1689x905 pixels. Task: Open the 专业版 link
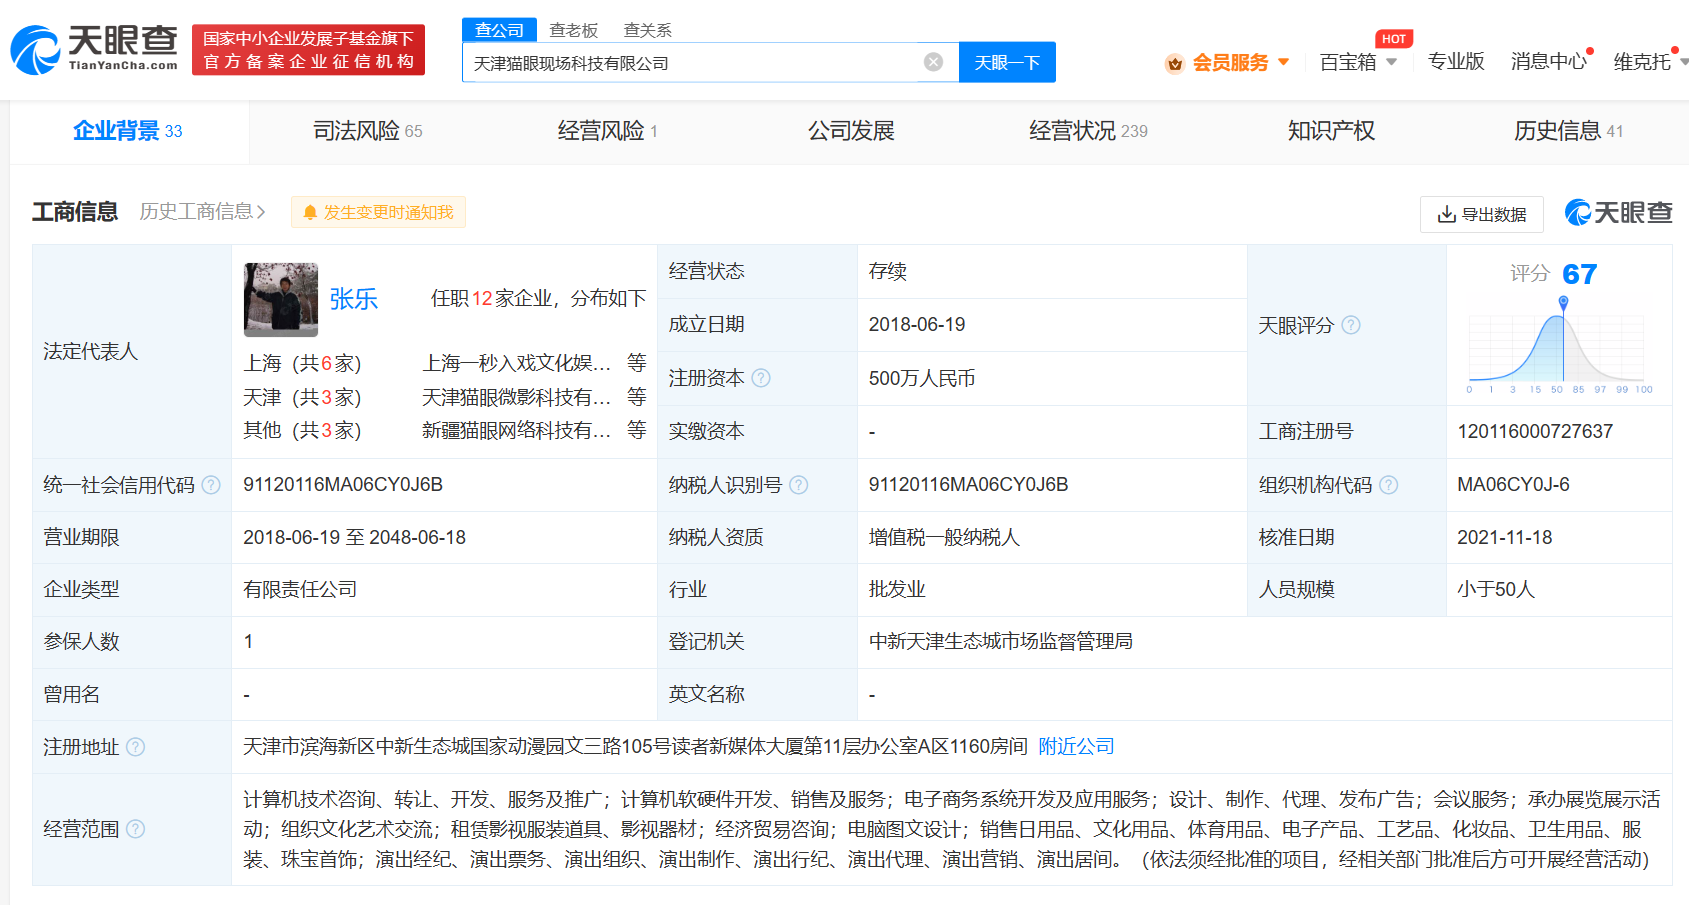1456,62
